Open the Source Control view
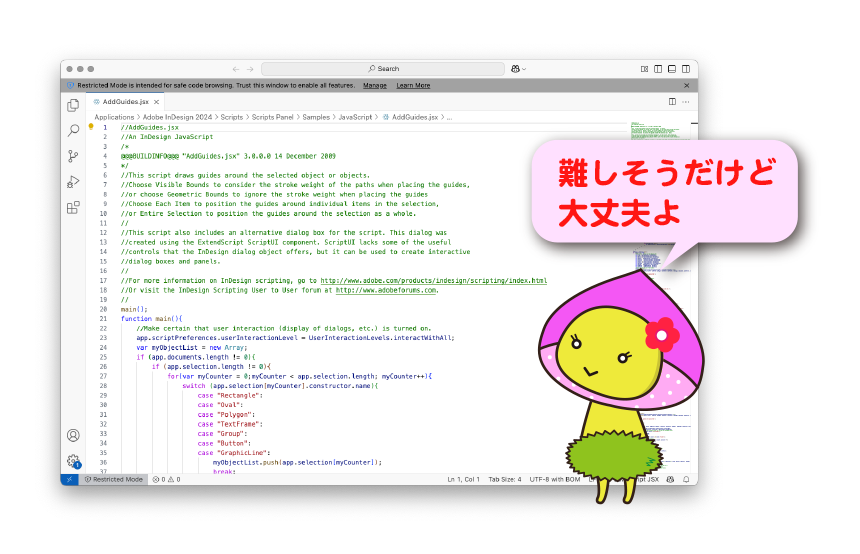The image size is (860, 554). (73, 156)
